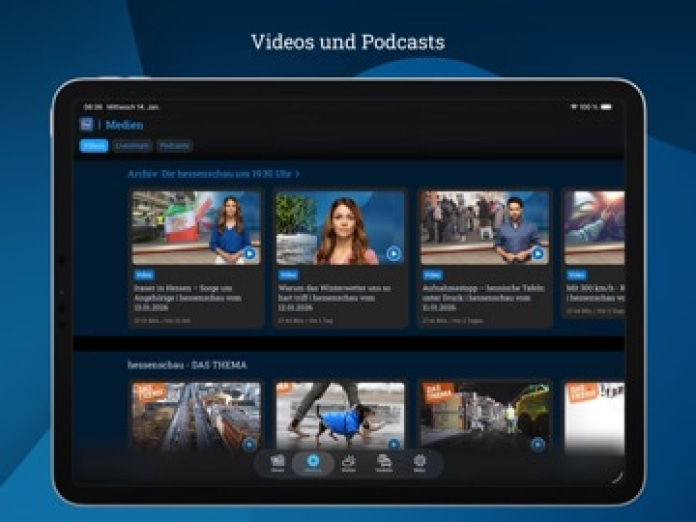Open title 'Aufnahmestopp – hessische Tafeln unter Druck'

click(483, 298)
